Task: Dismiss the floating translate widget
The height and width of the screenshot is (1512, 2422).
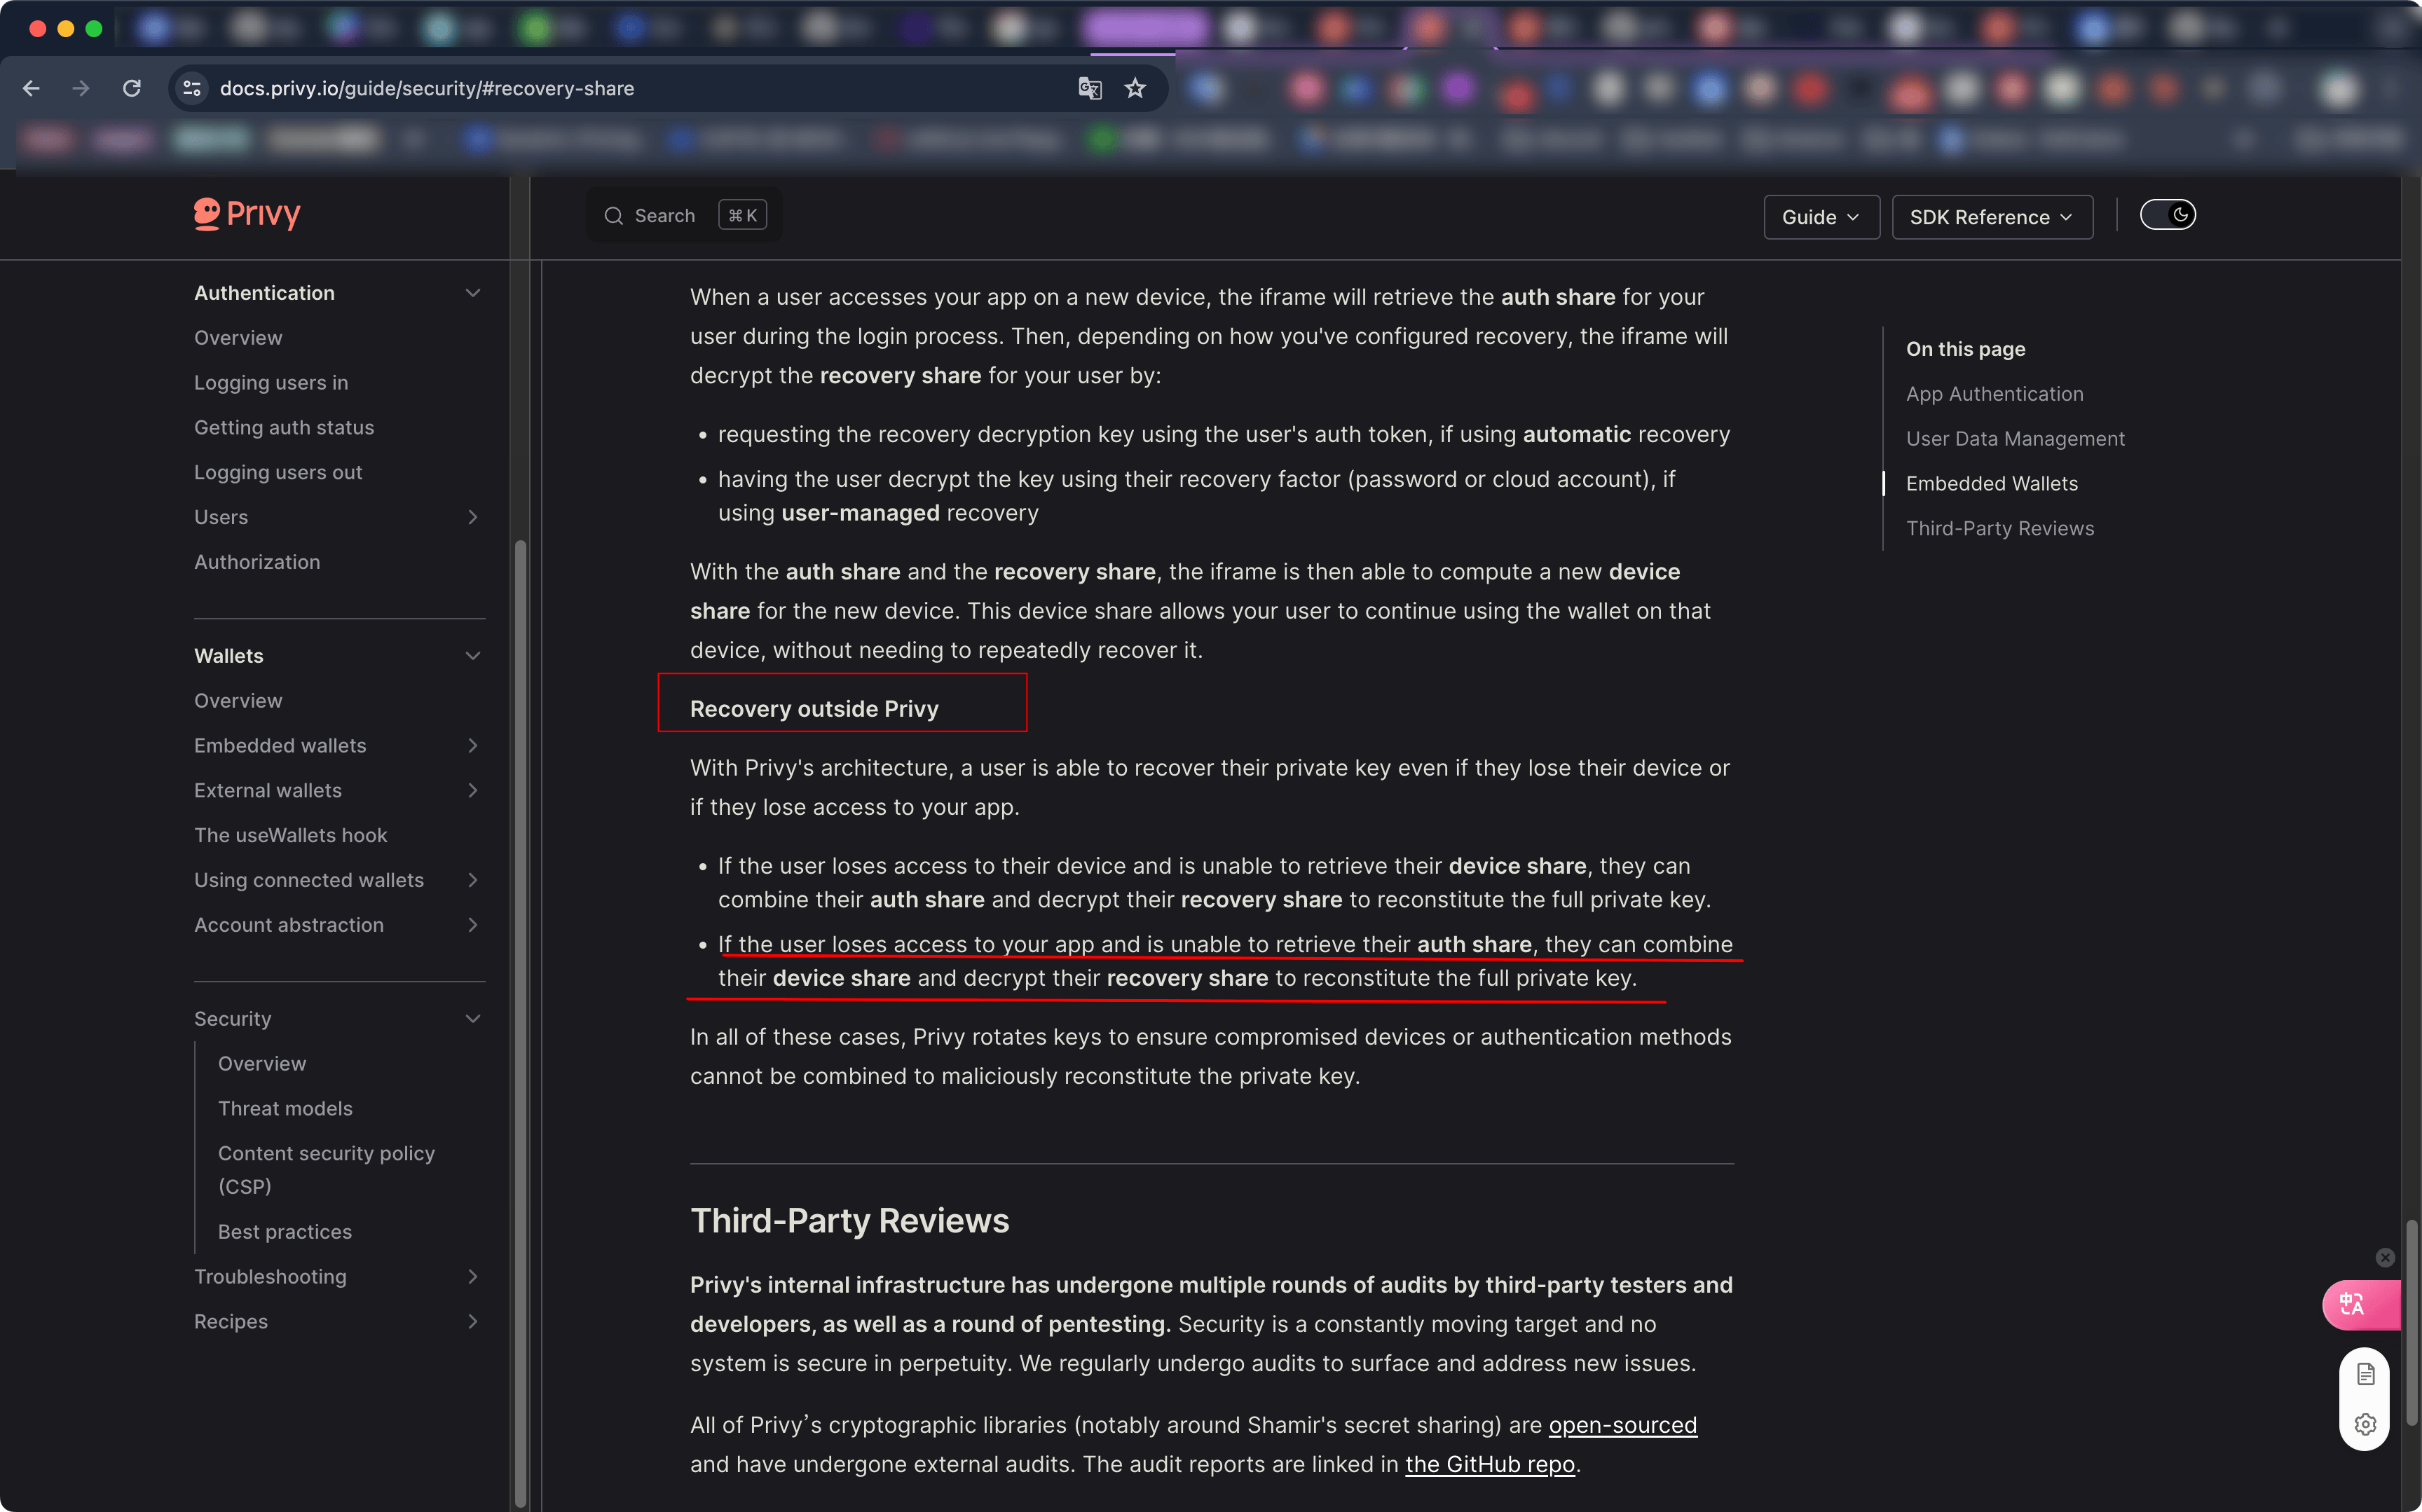Action: (2385, 1257)
